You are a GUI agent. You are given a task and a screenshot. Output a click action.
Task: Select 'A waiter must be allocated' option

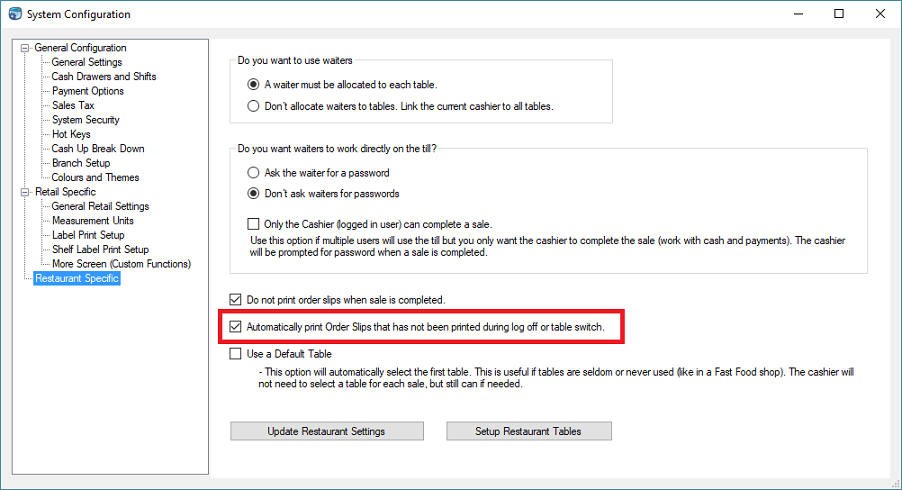point(253,84)
